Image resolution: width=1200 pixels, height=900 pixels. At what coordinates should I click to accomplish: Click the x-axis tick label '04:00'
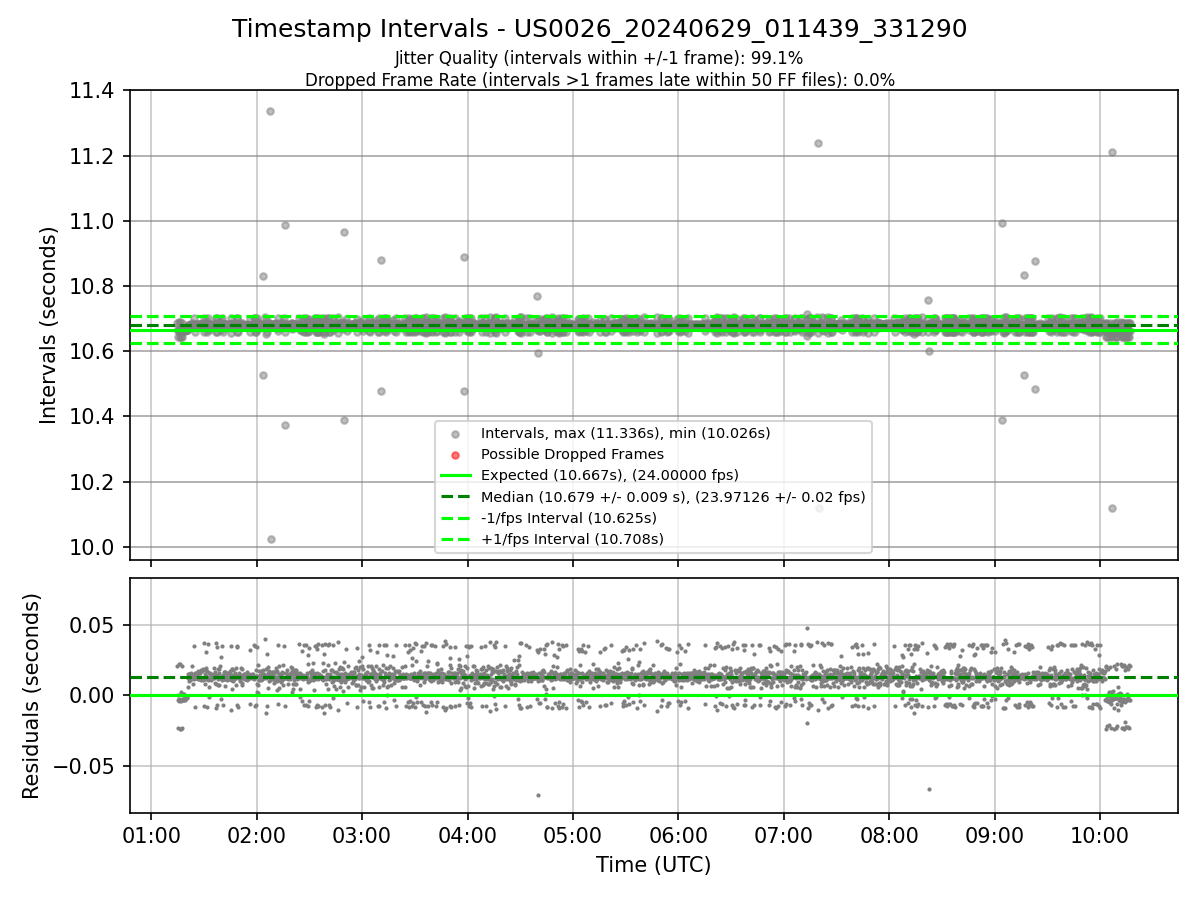467,836
